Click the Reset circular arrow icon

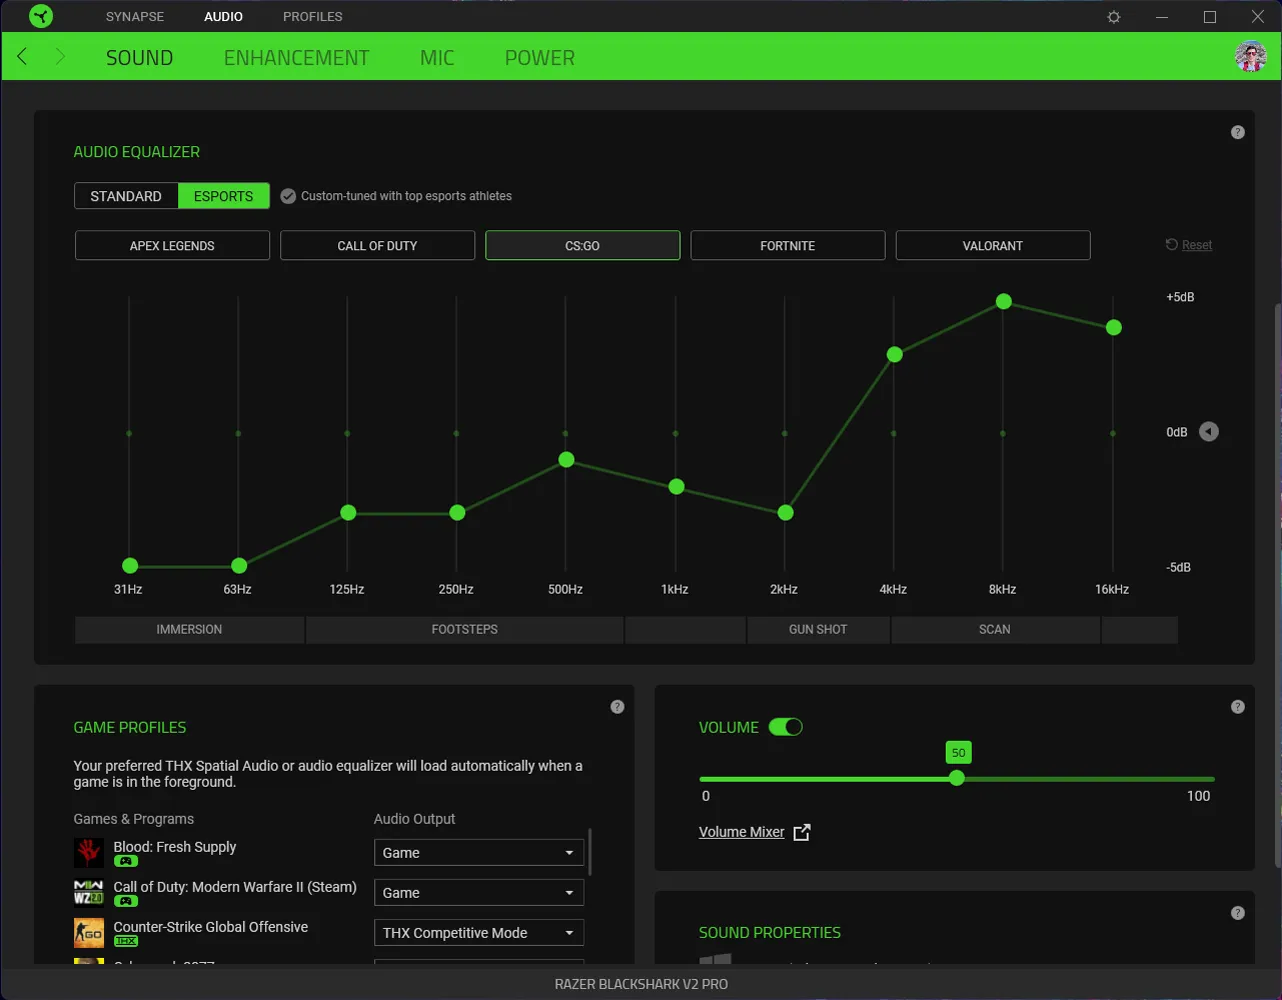click(1172, 244)
